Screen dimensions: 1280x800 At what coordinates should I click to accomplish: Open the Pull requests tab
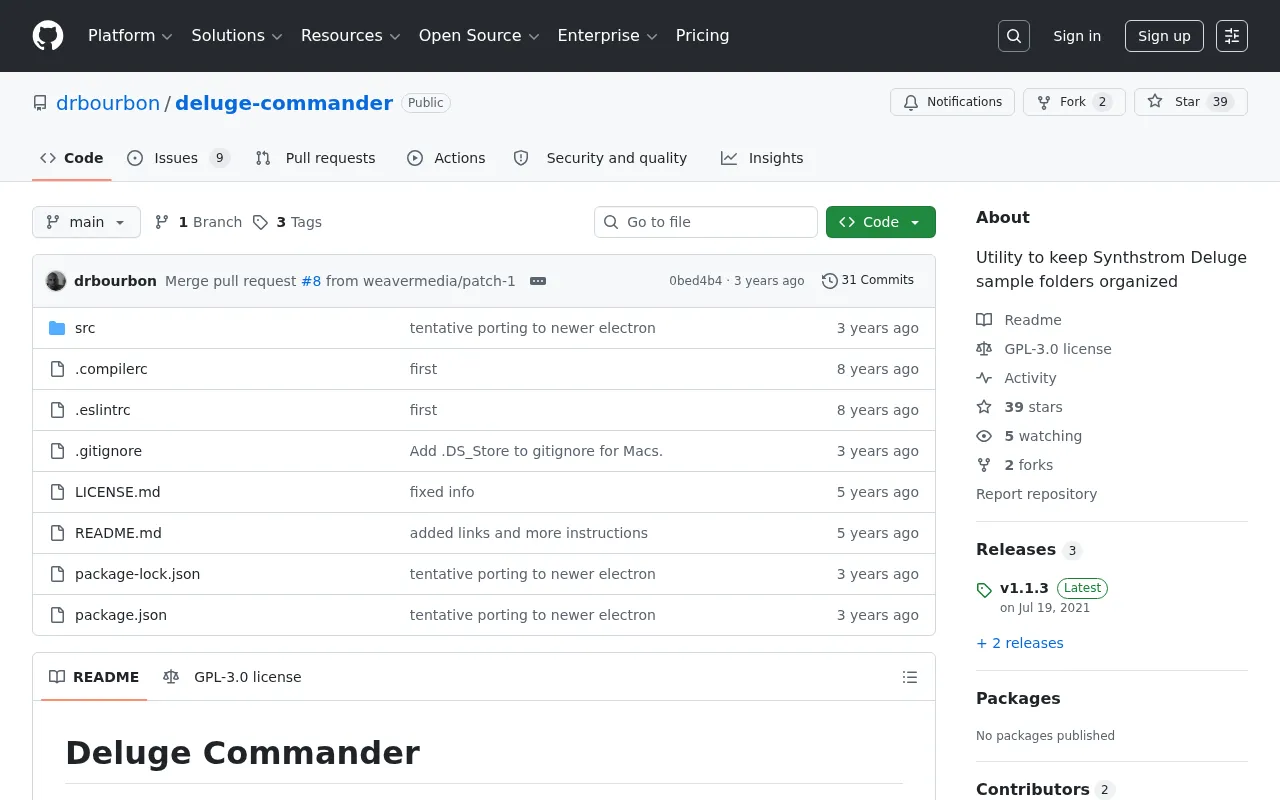coord(315,158)
